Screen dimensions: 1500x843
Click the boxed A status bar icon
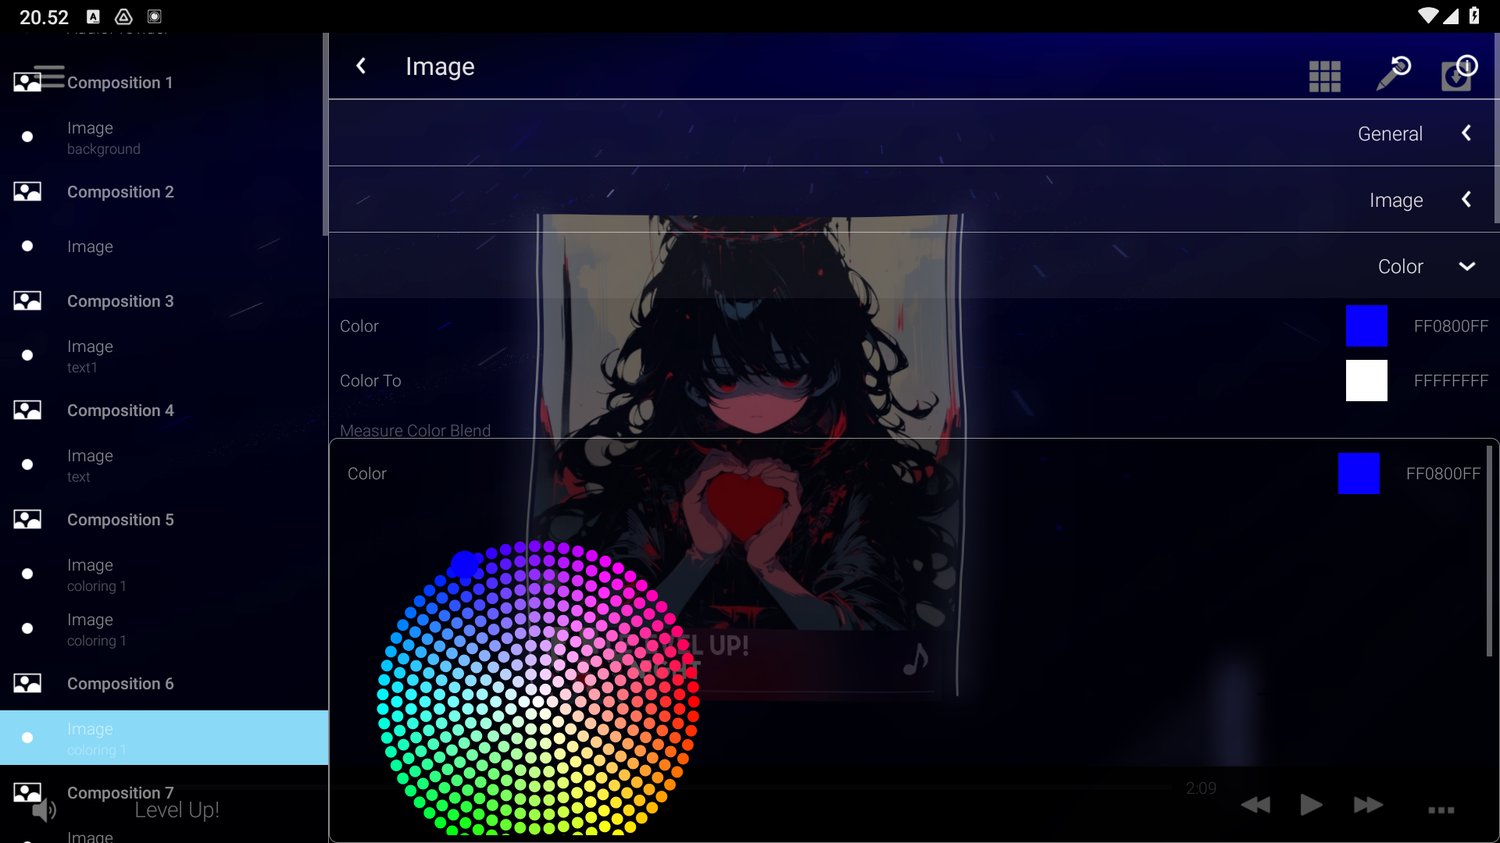(x=93, y=16)
